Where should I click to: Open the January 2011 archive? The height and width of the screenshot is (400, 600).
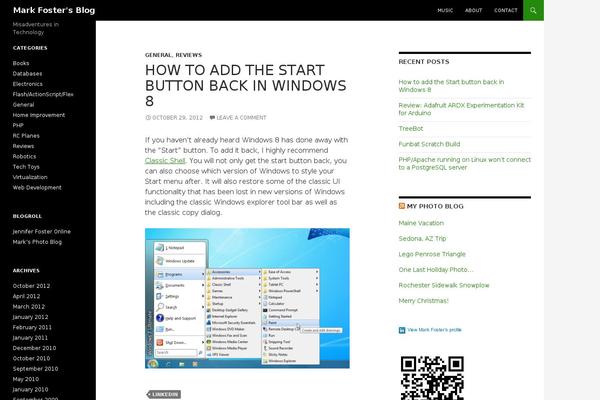[x=30, y=338]
